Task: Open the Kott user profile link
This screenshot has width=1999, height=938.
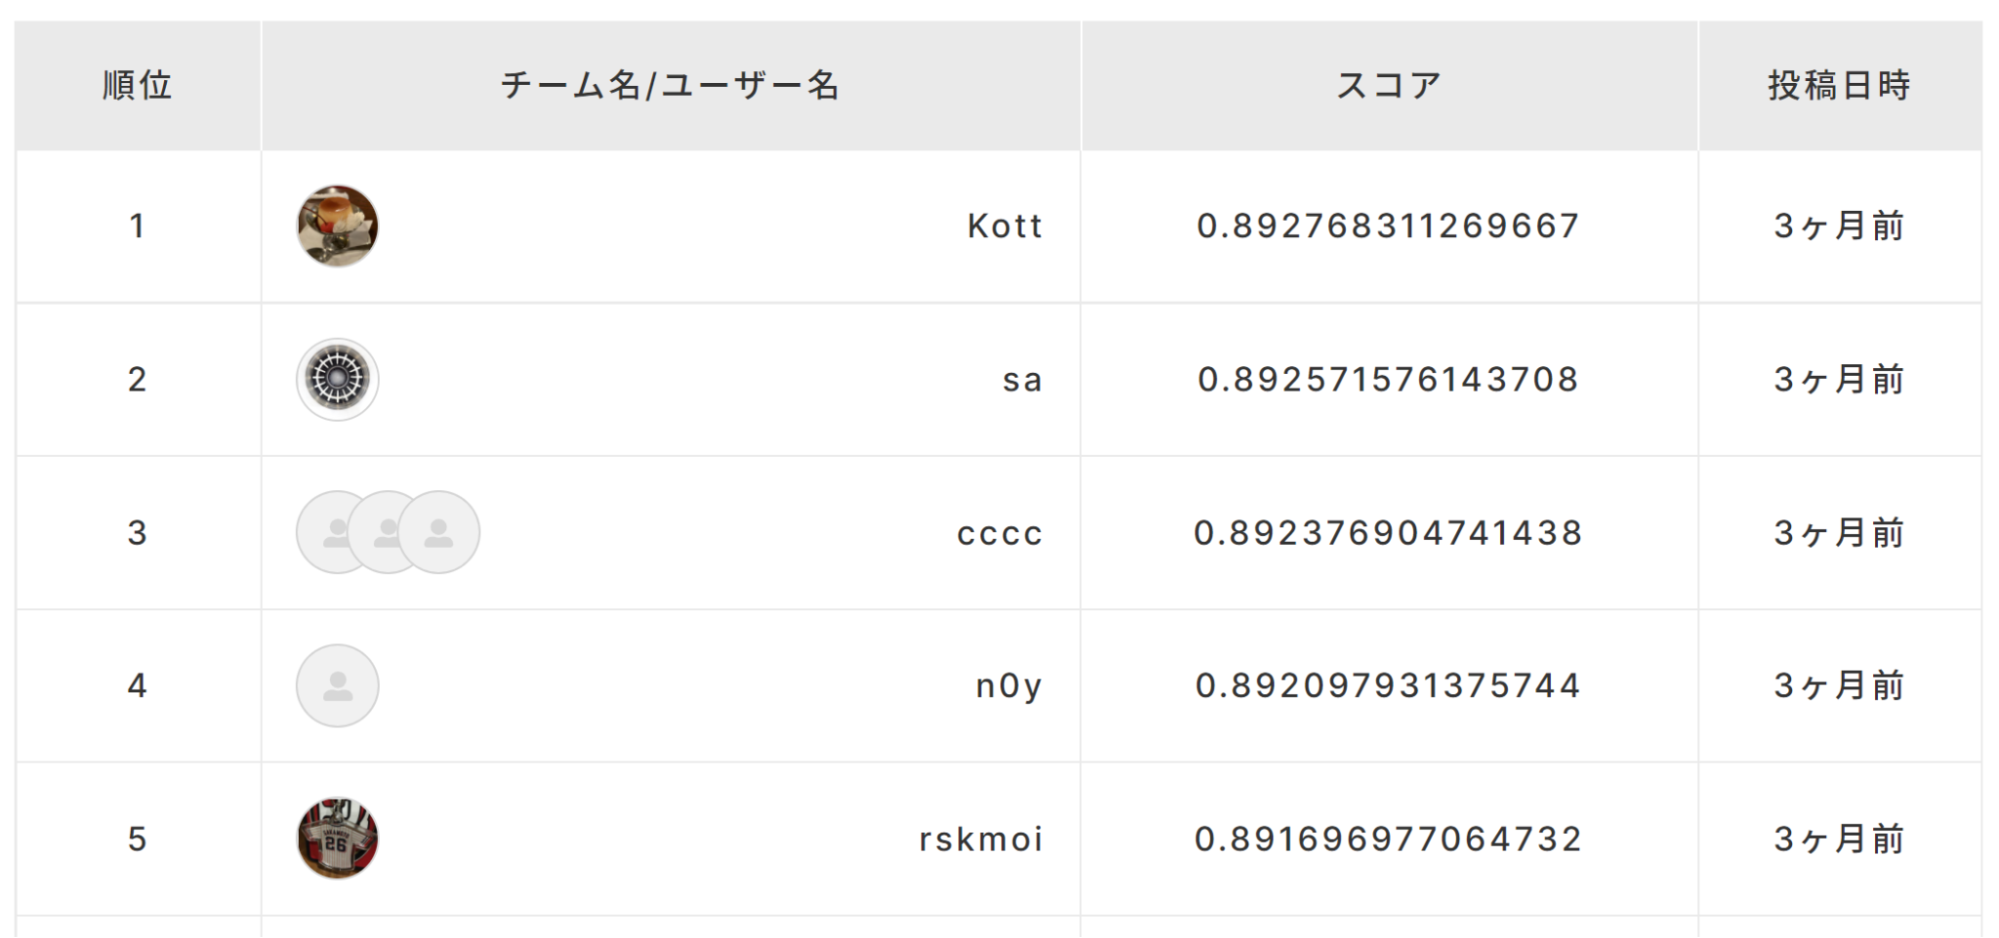Action: [x=1005, y=226]
